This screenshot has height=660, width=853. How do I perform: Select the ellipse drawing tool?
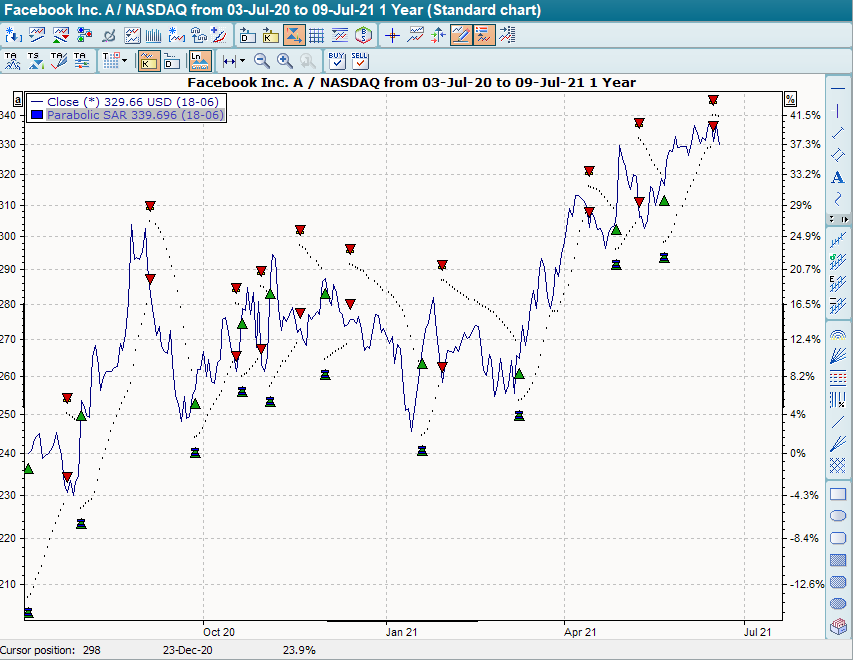838,516
